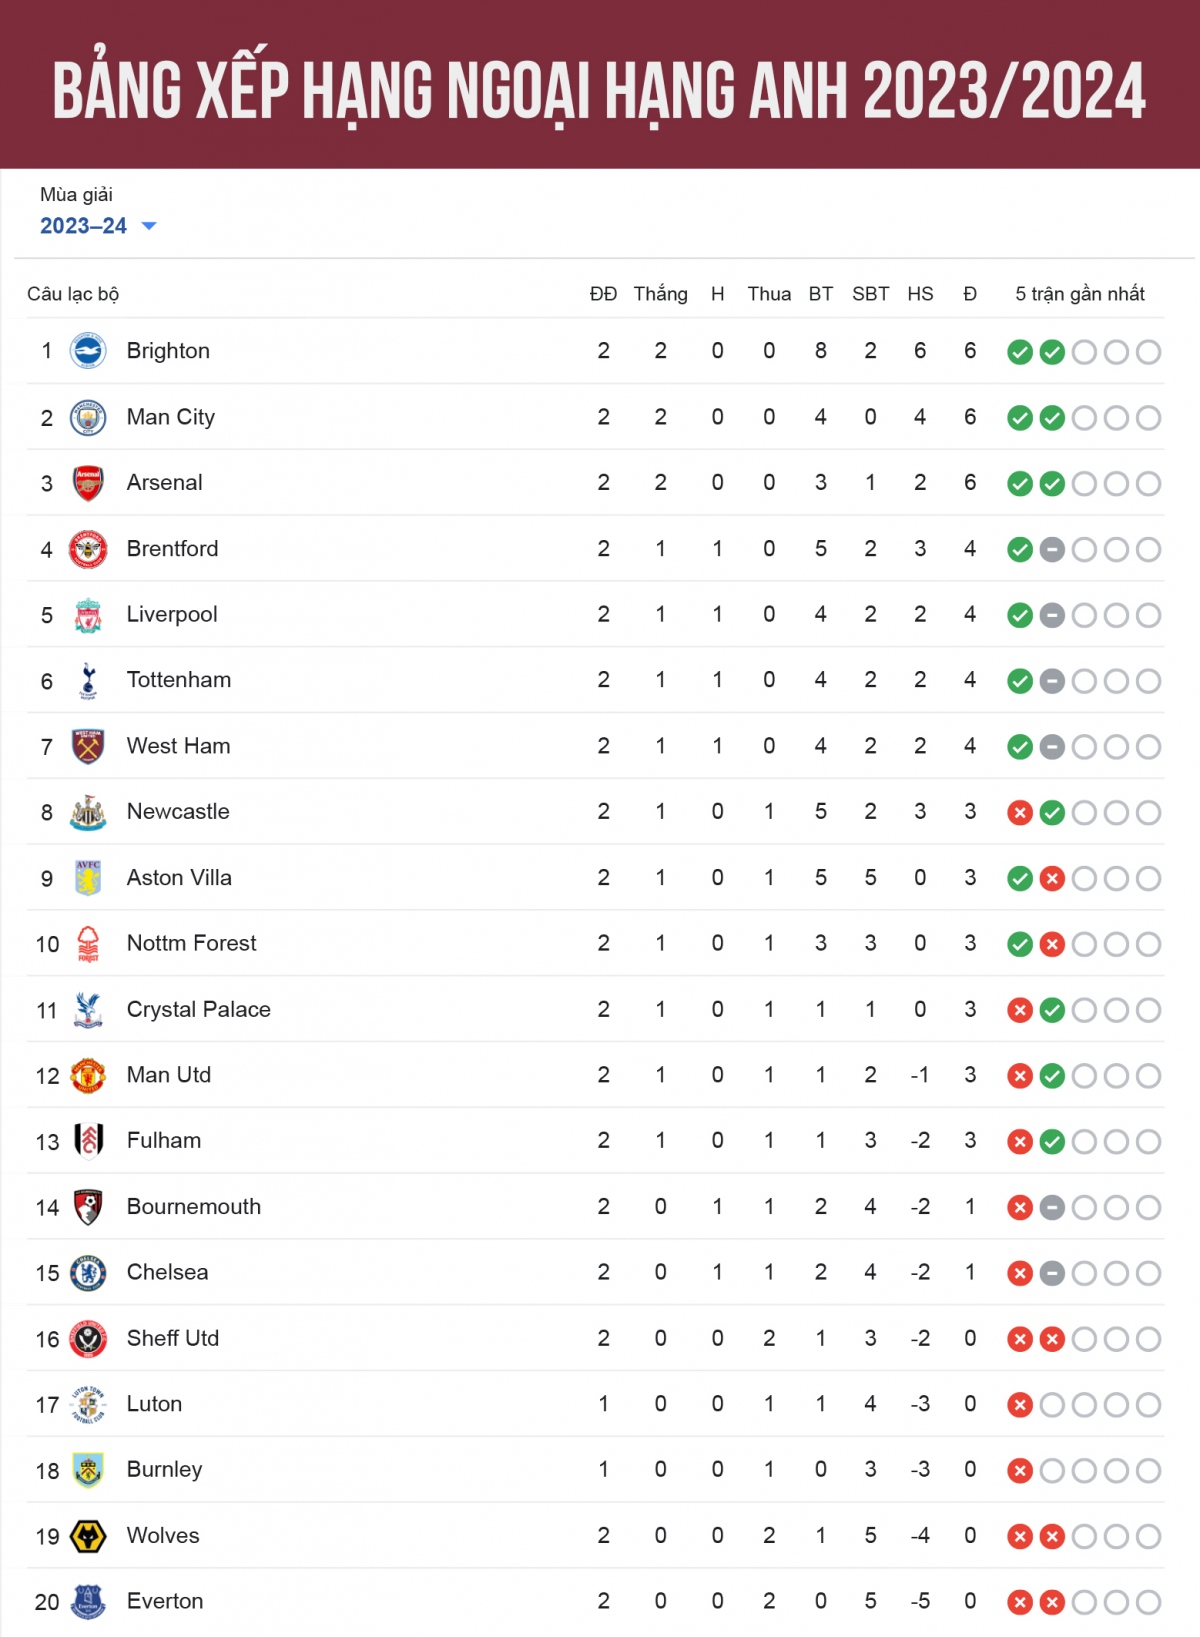
Task: Open the 2023–24 season dropdown arrow
Action: click(149, 226)
